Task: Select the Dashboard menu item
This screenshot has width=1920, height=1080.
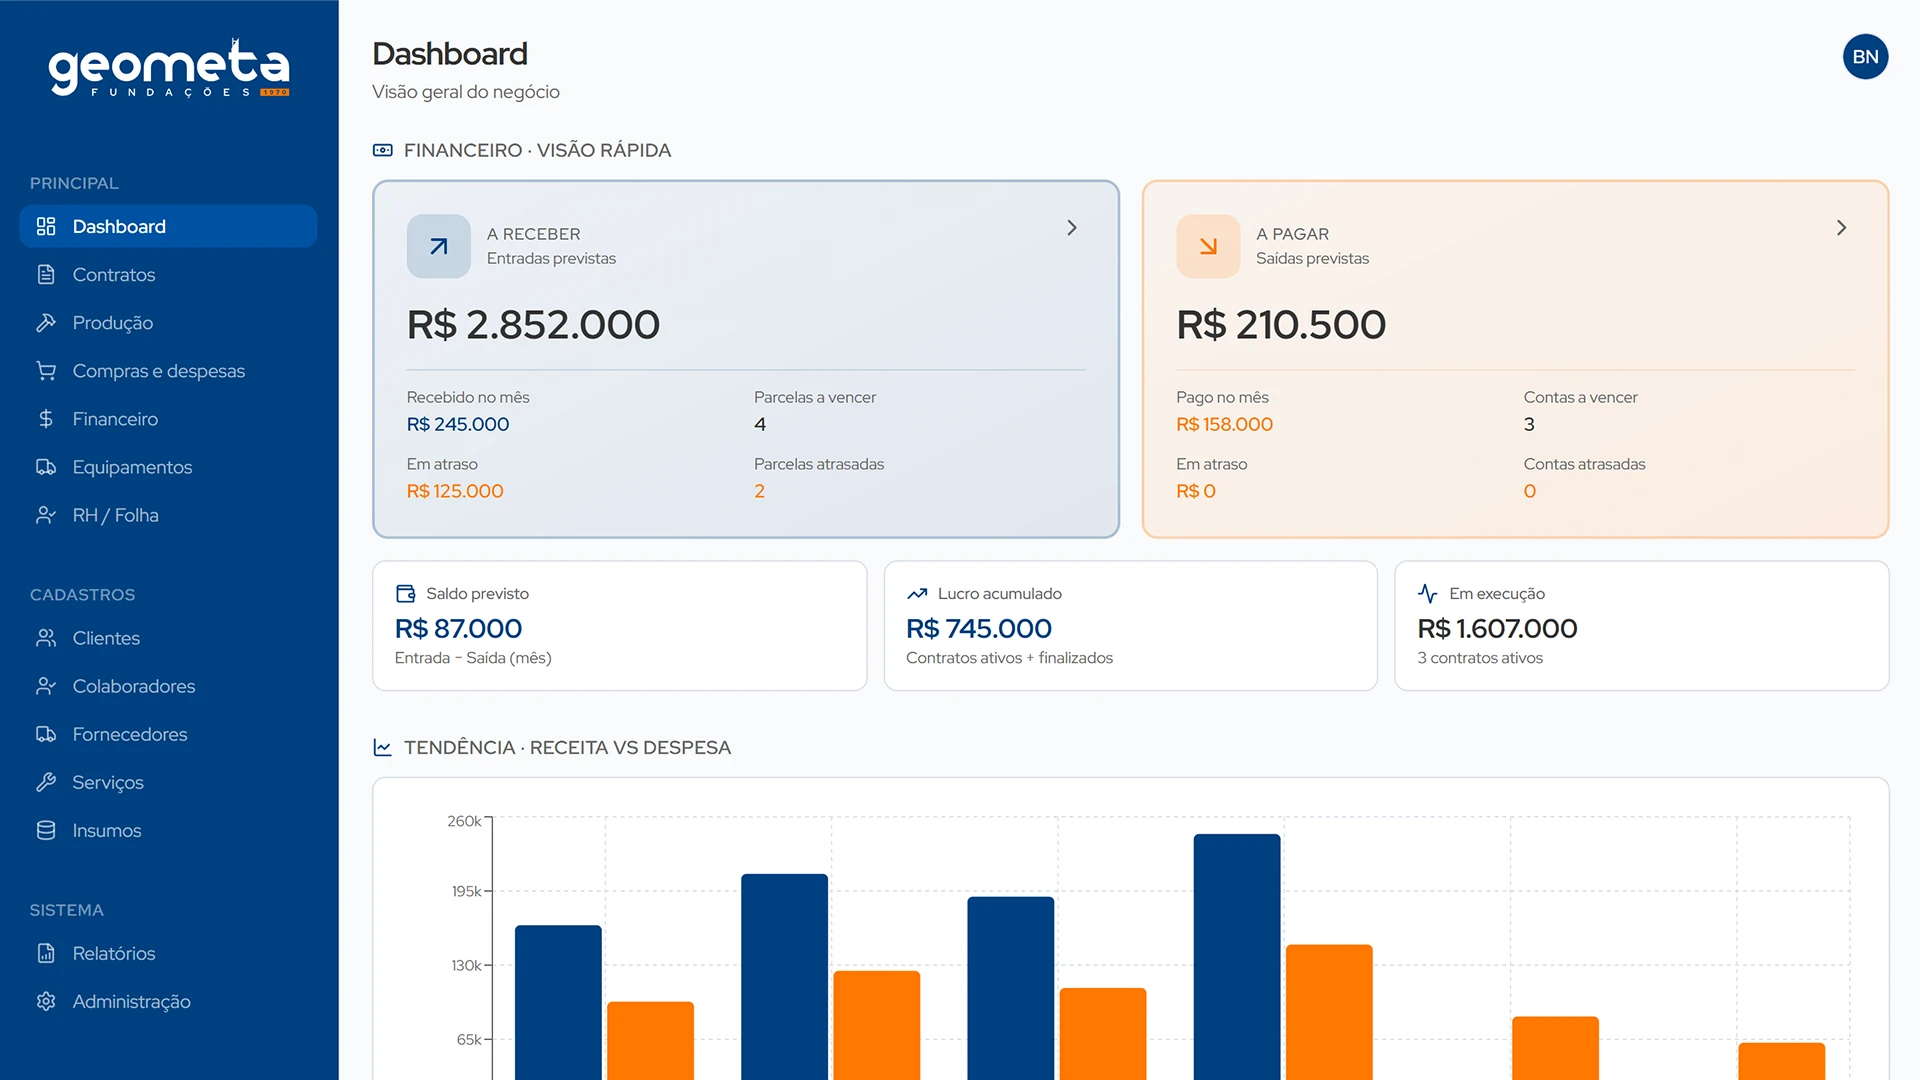Action: click(168, 227)
